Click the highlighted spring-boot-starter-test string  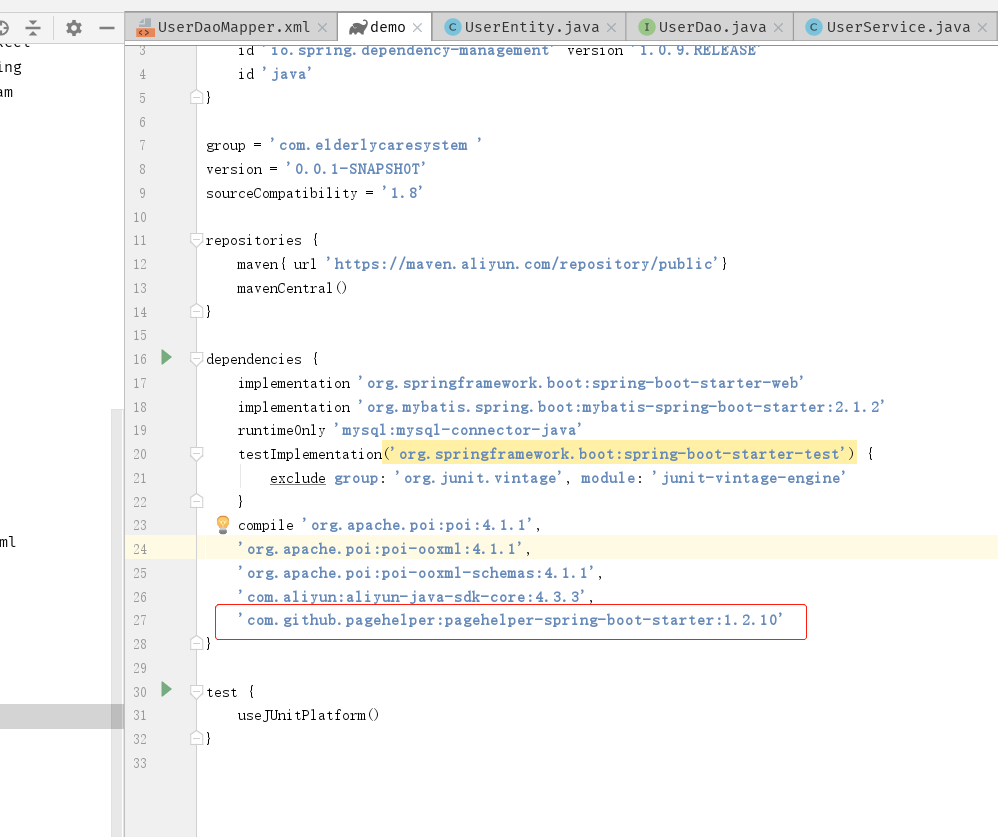[621, 454]
